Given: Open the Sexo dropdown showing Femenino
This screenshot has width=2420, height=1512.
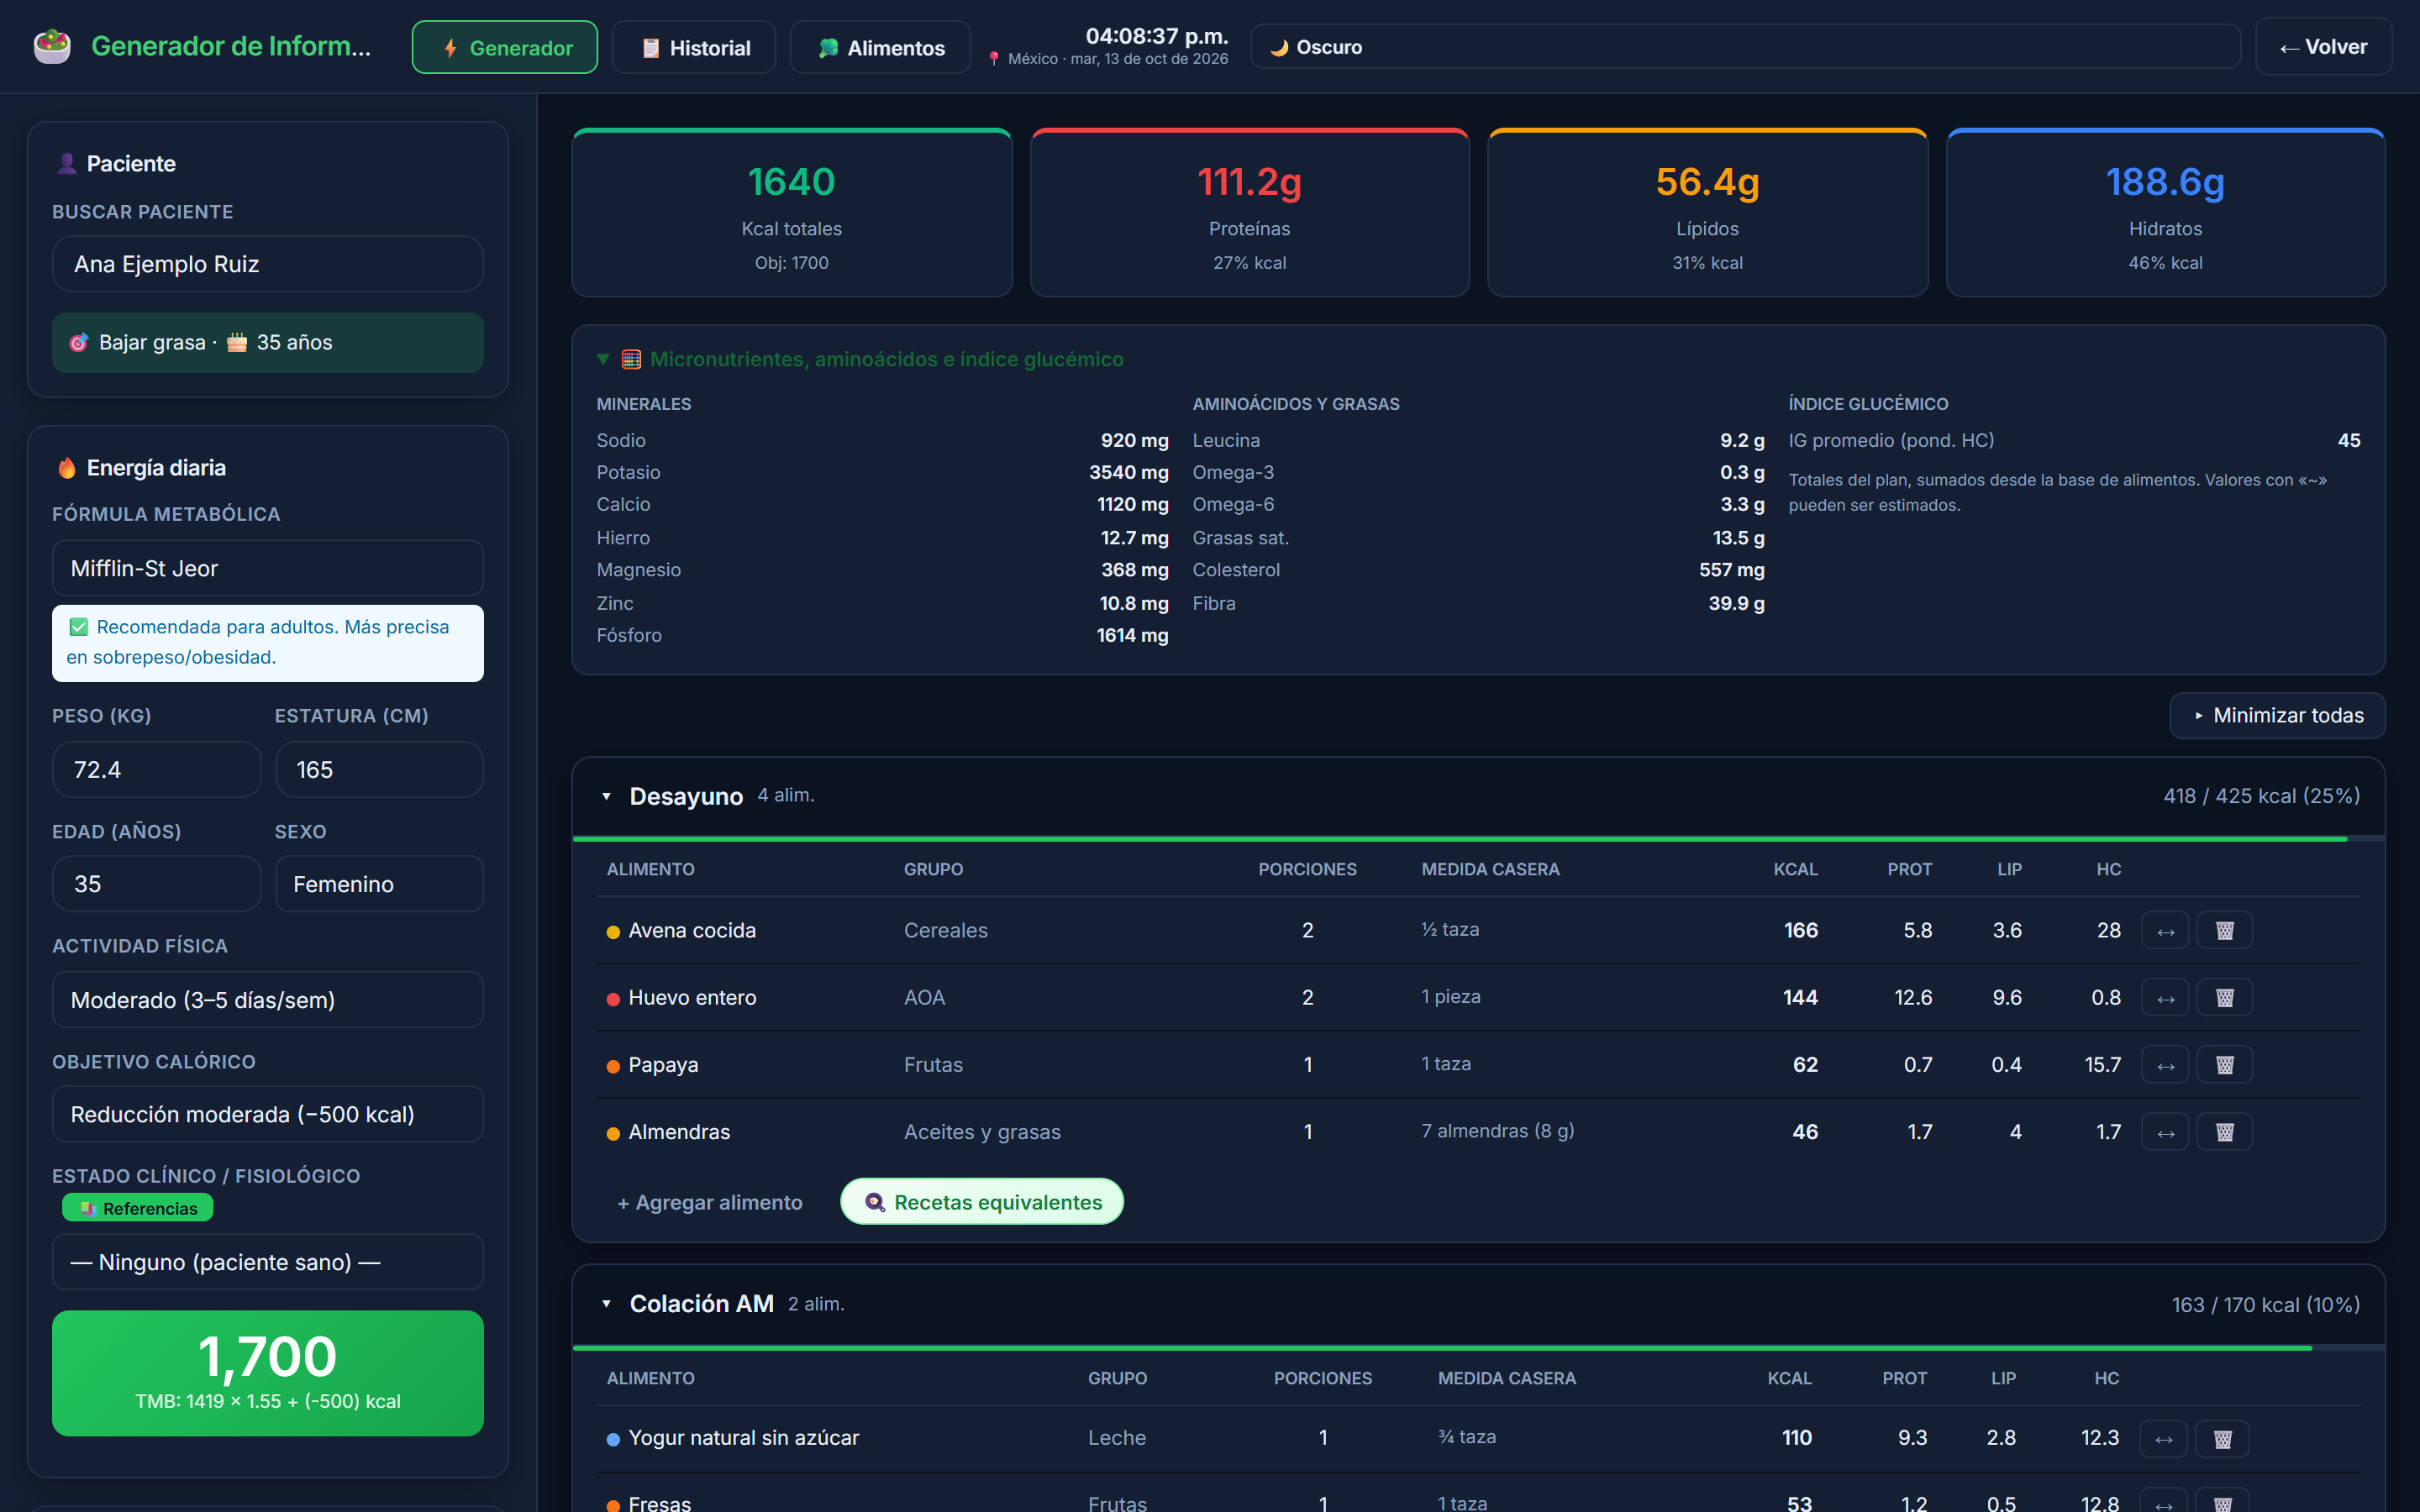Looking at the screenshot, I should tap(379, 884).
